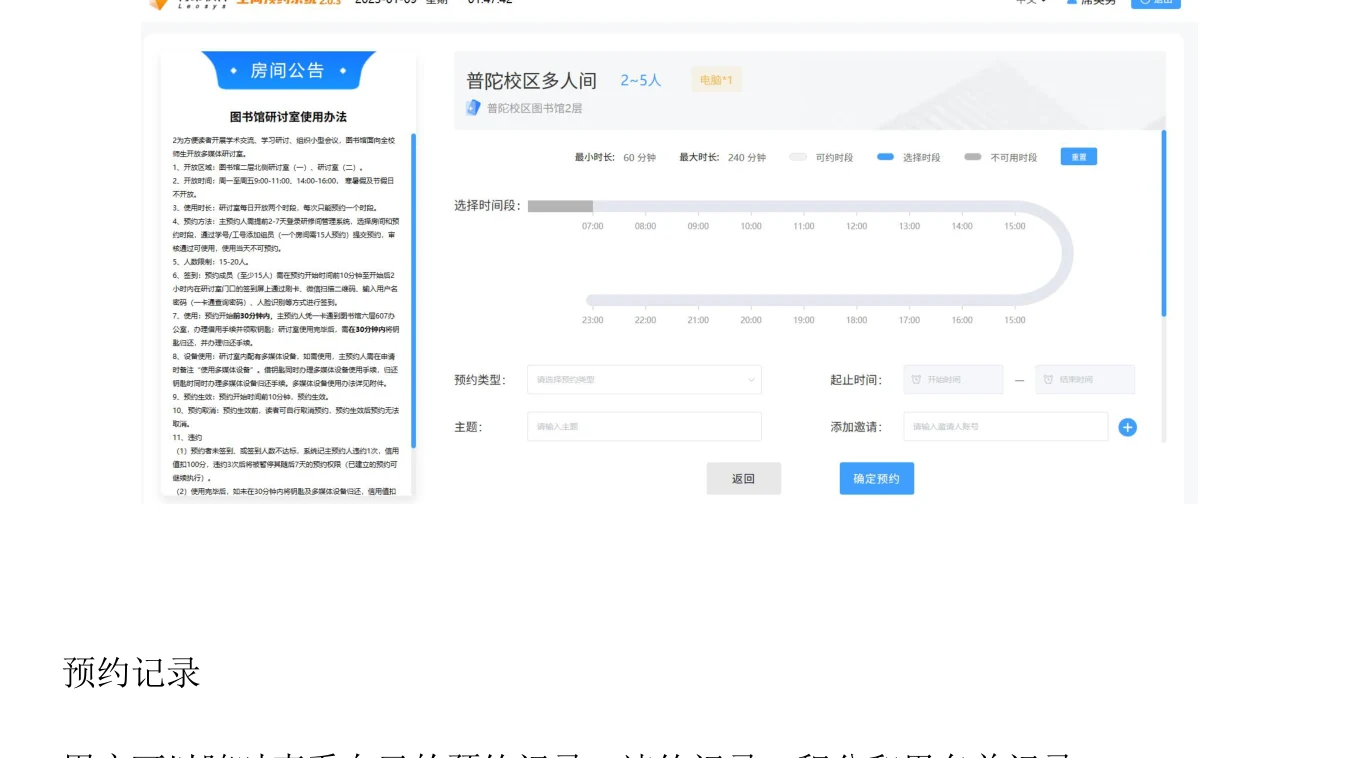Click the blue plus icon to add invitee

click(1127, 427)
